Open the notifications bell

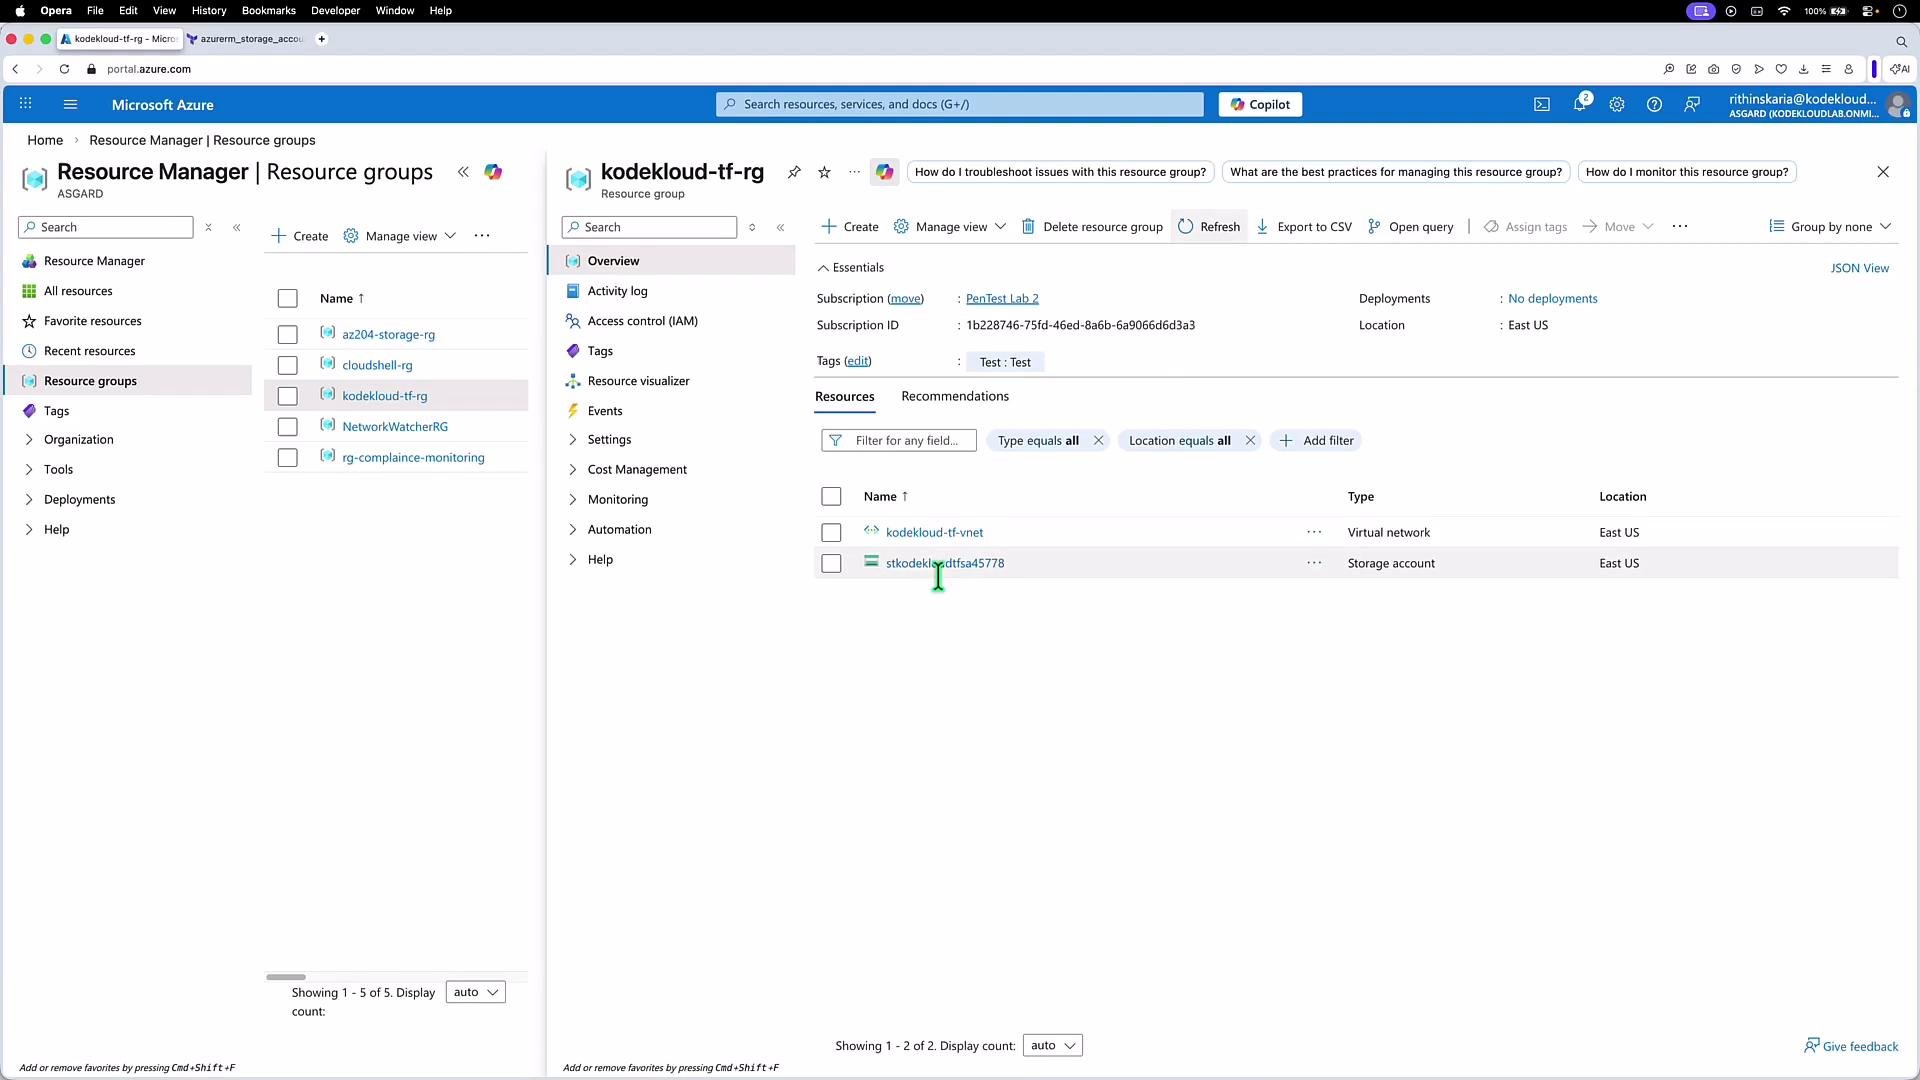click(1580, 104)
